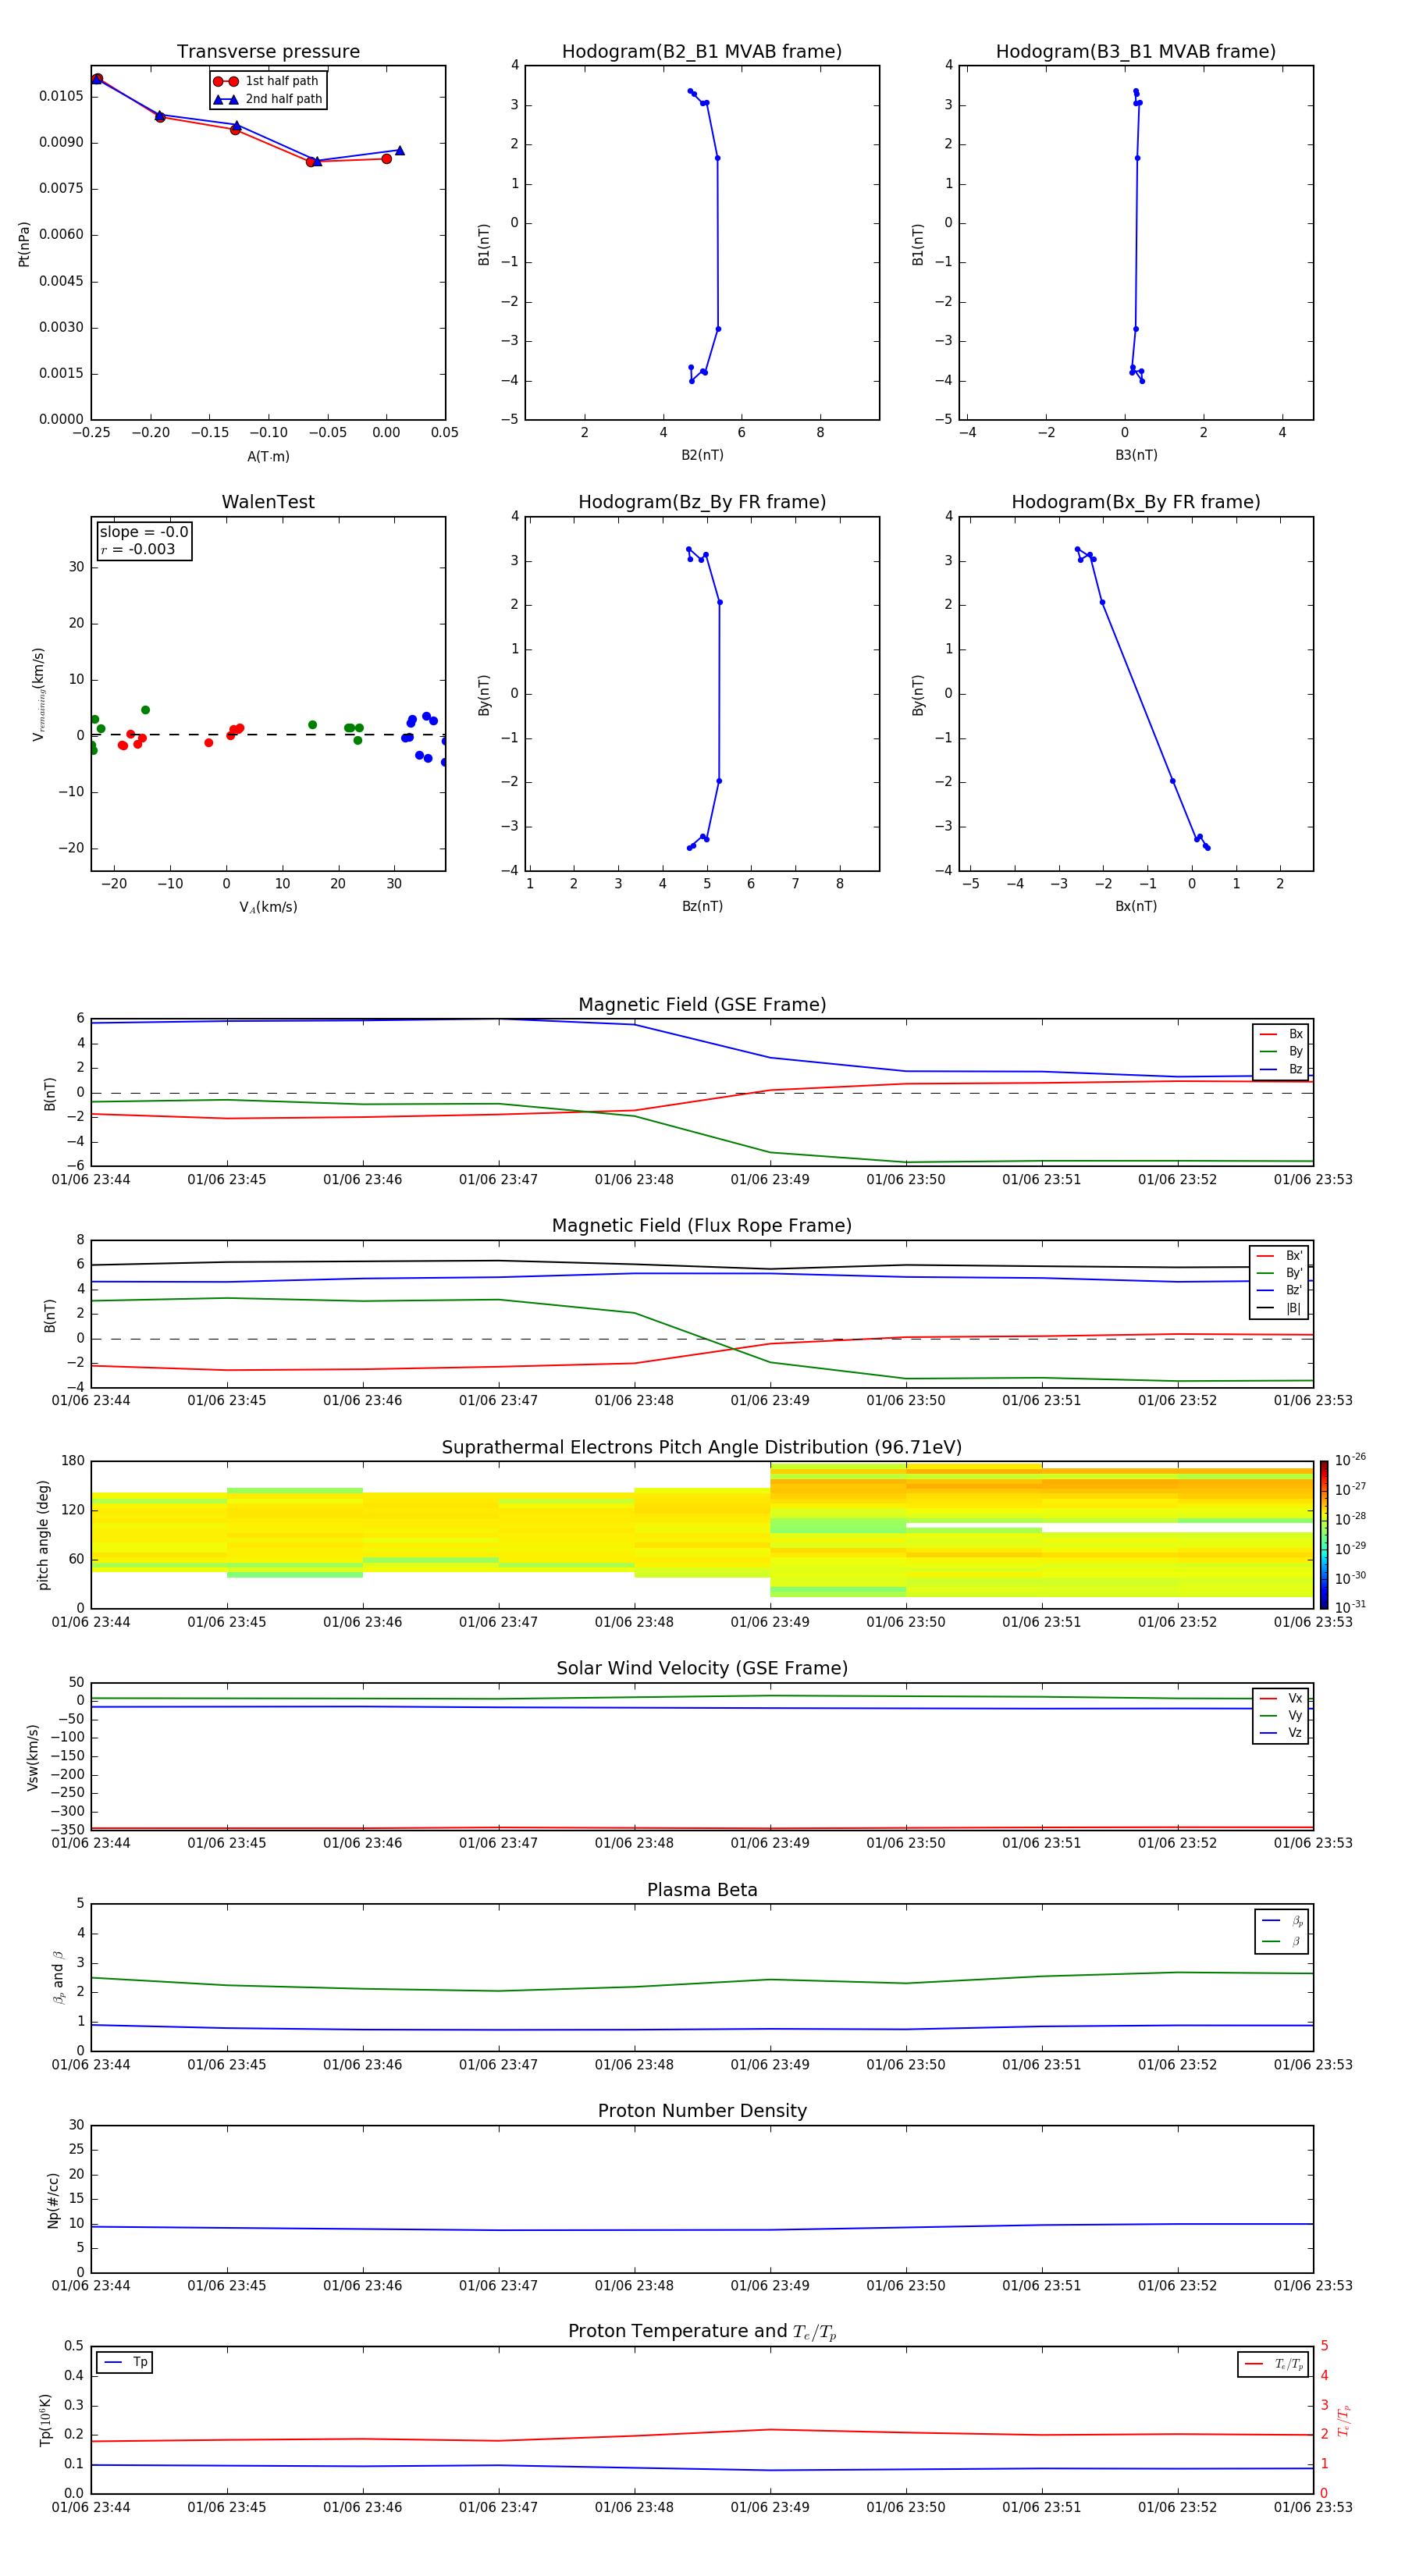The image size is (1405, 2576).
Task: Click the 'pitch angle (deg)' axis label
Action: pos(43,1535)
